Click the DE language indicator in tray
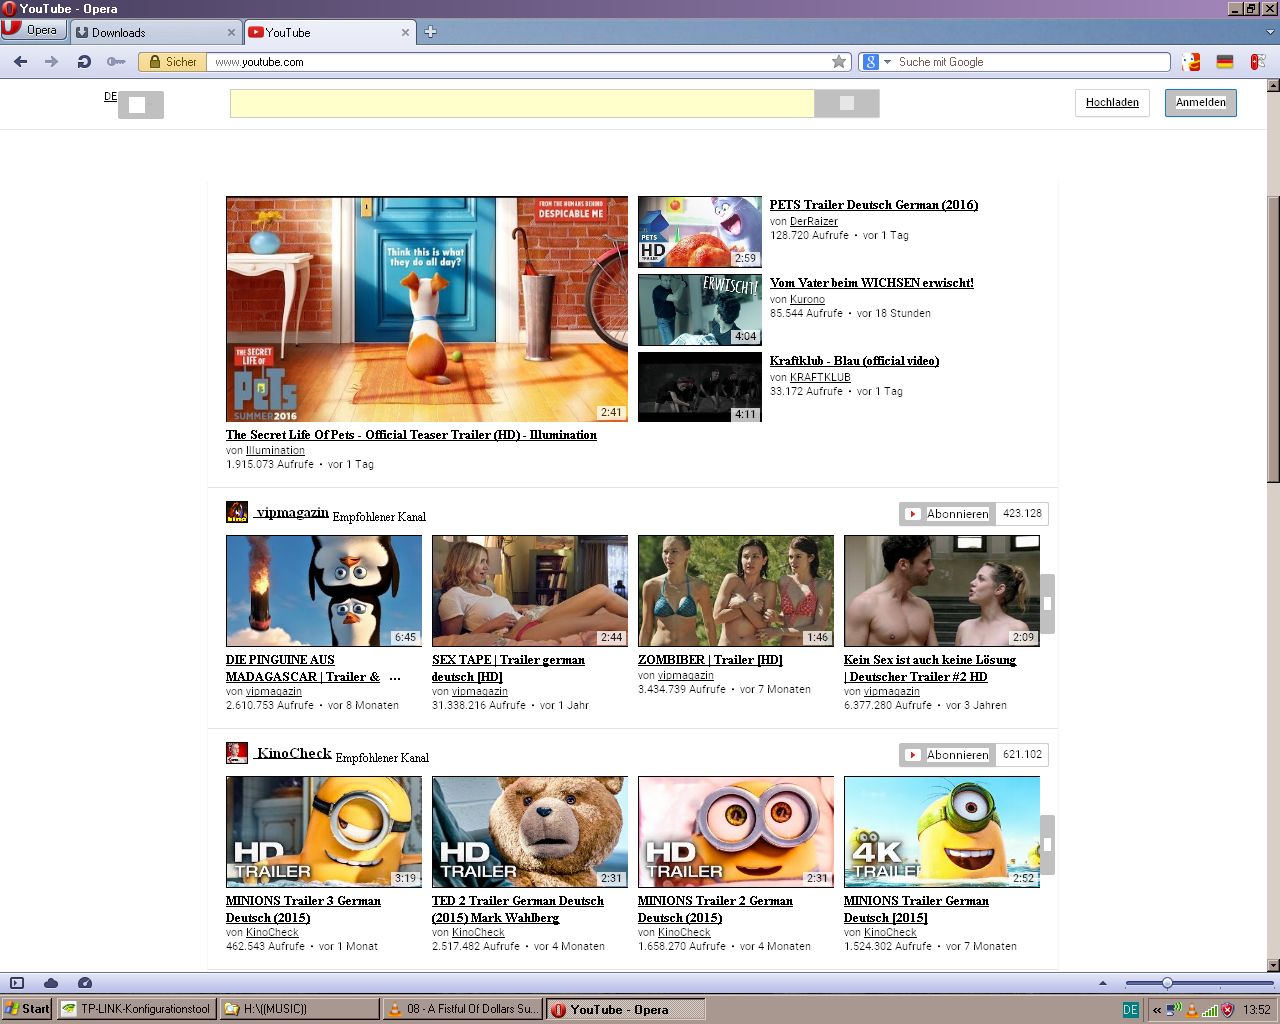Viewport: 1280px width, 1024px height. tap(1130, 1010)
